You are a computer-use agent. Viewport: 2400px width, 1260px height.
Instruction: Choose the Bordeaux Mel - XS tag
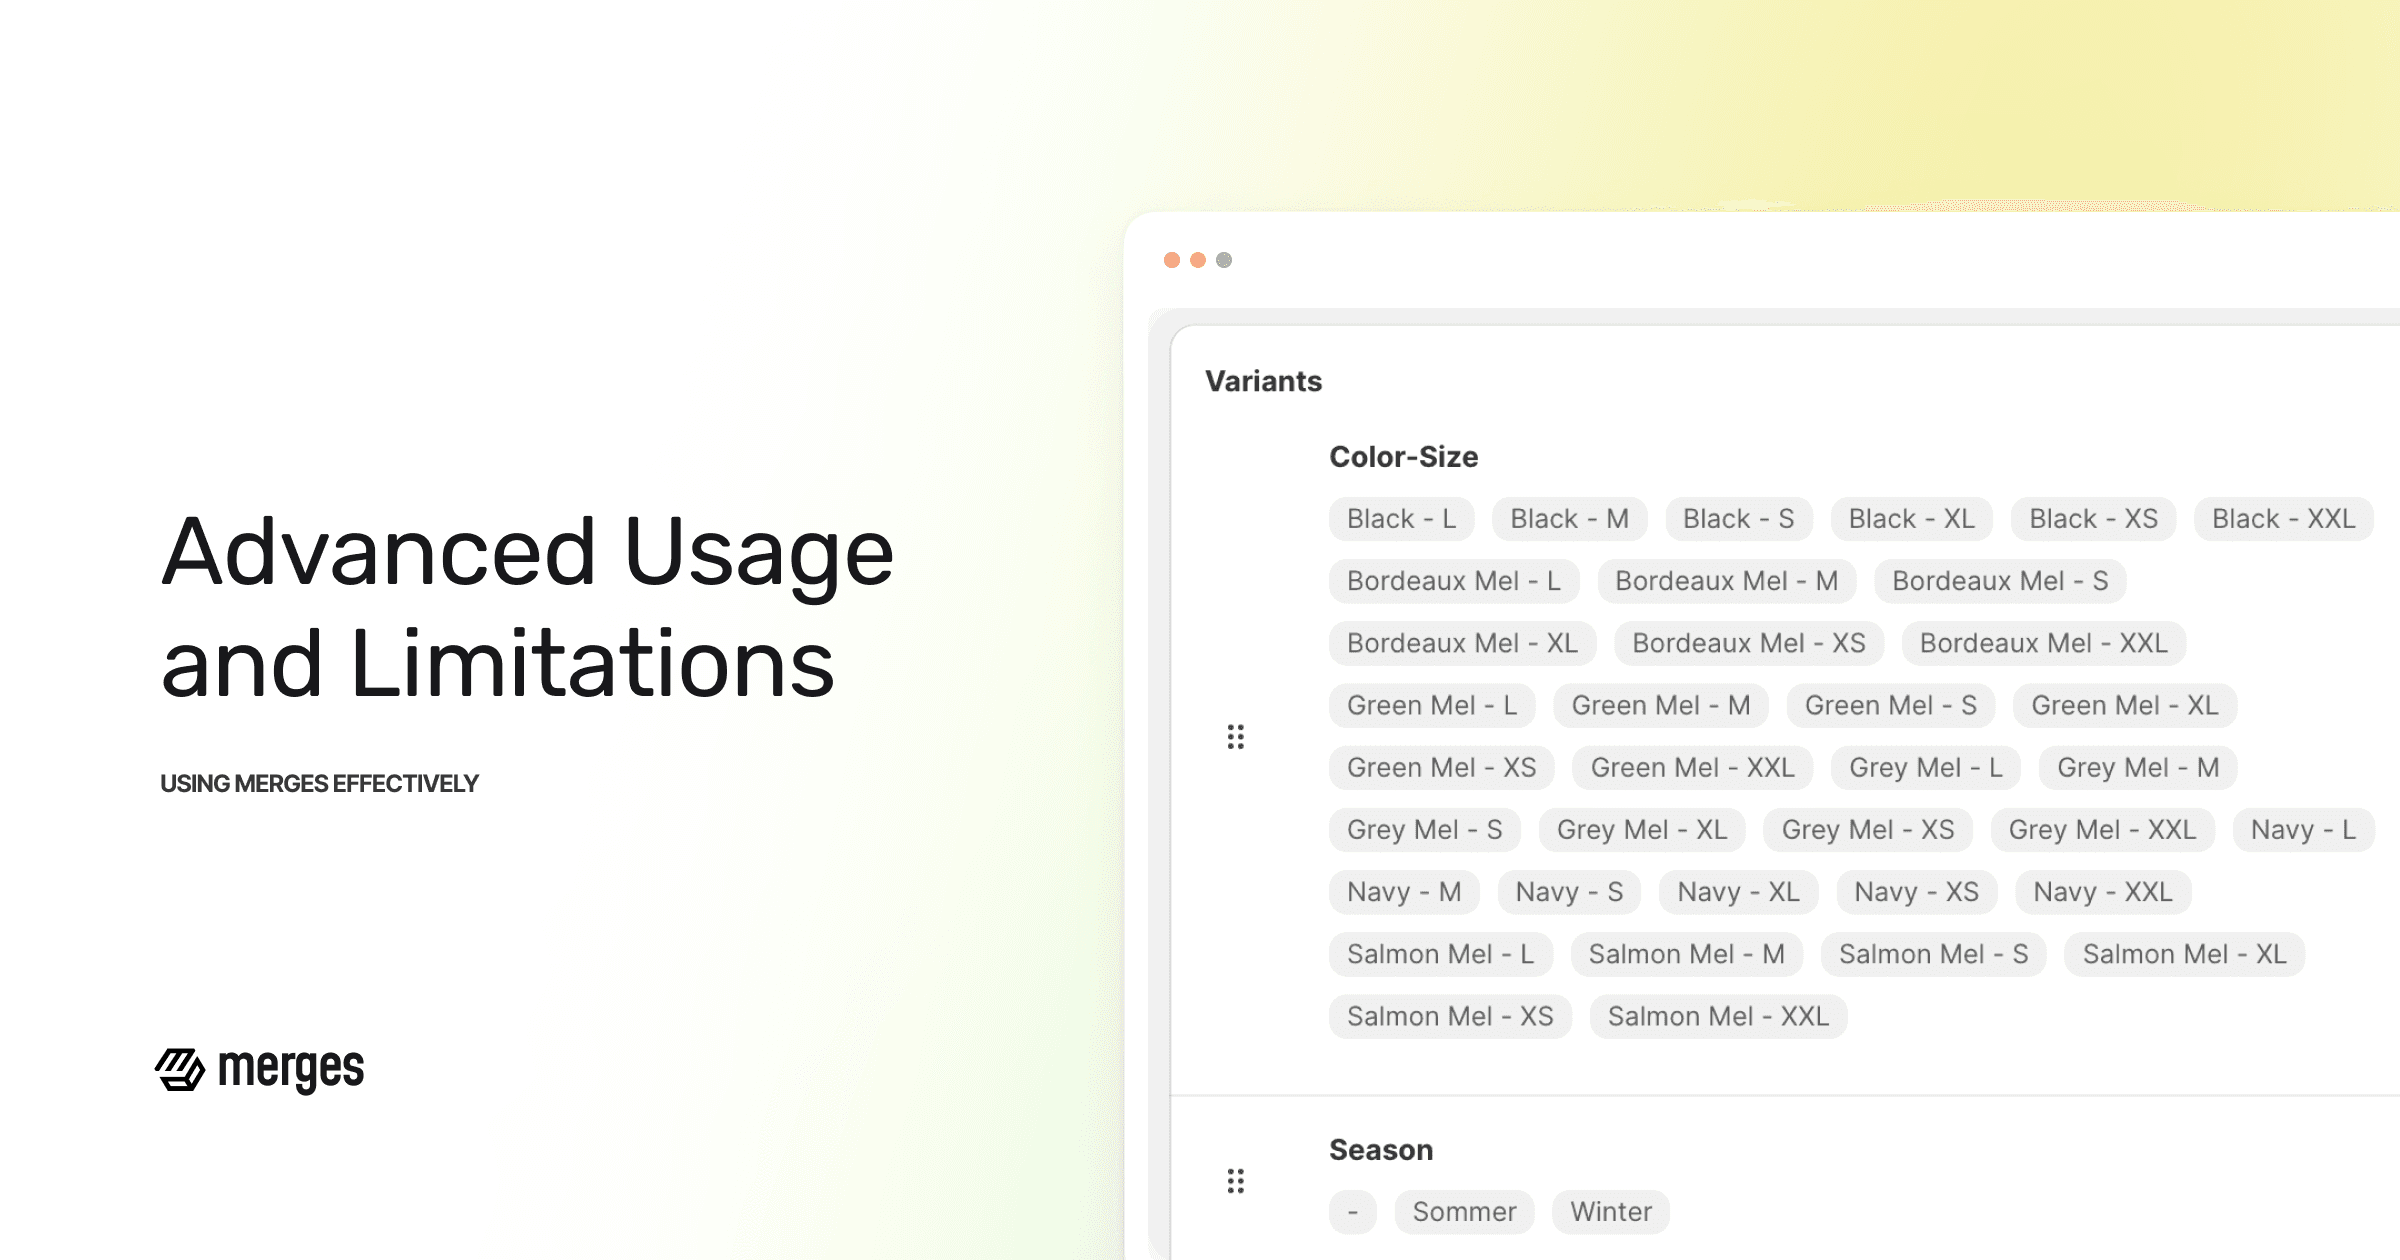(1749, 643)
